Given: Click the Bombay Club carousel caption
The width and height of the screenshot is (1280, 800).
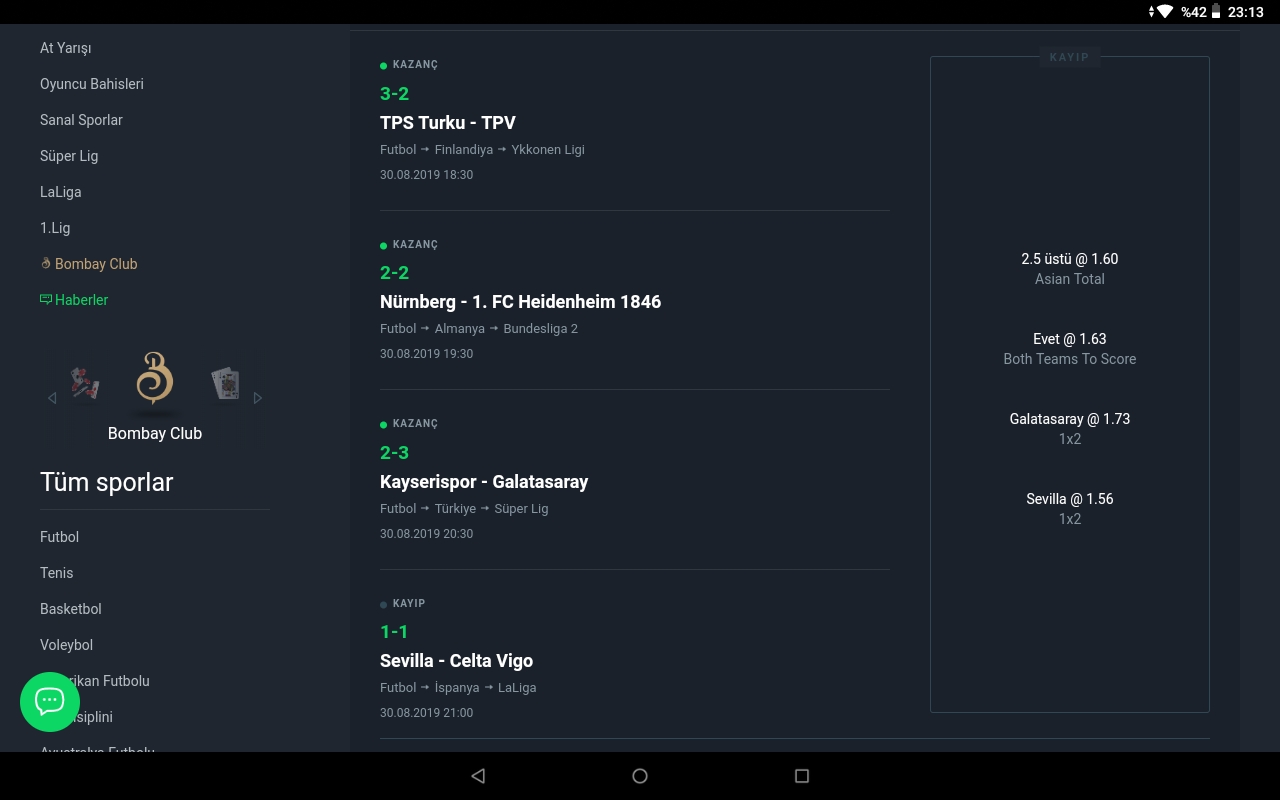Looking at the screenshot, I should (155, 433).
